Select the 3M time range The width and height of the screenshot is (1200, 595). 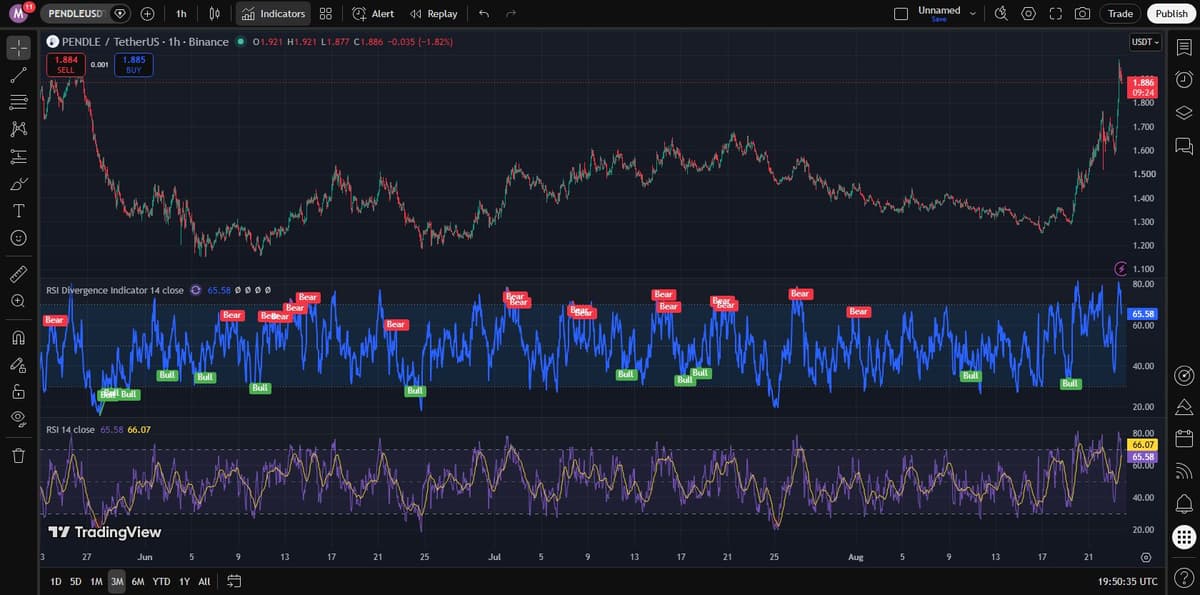pos(117,581)
